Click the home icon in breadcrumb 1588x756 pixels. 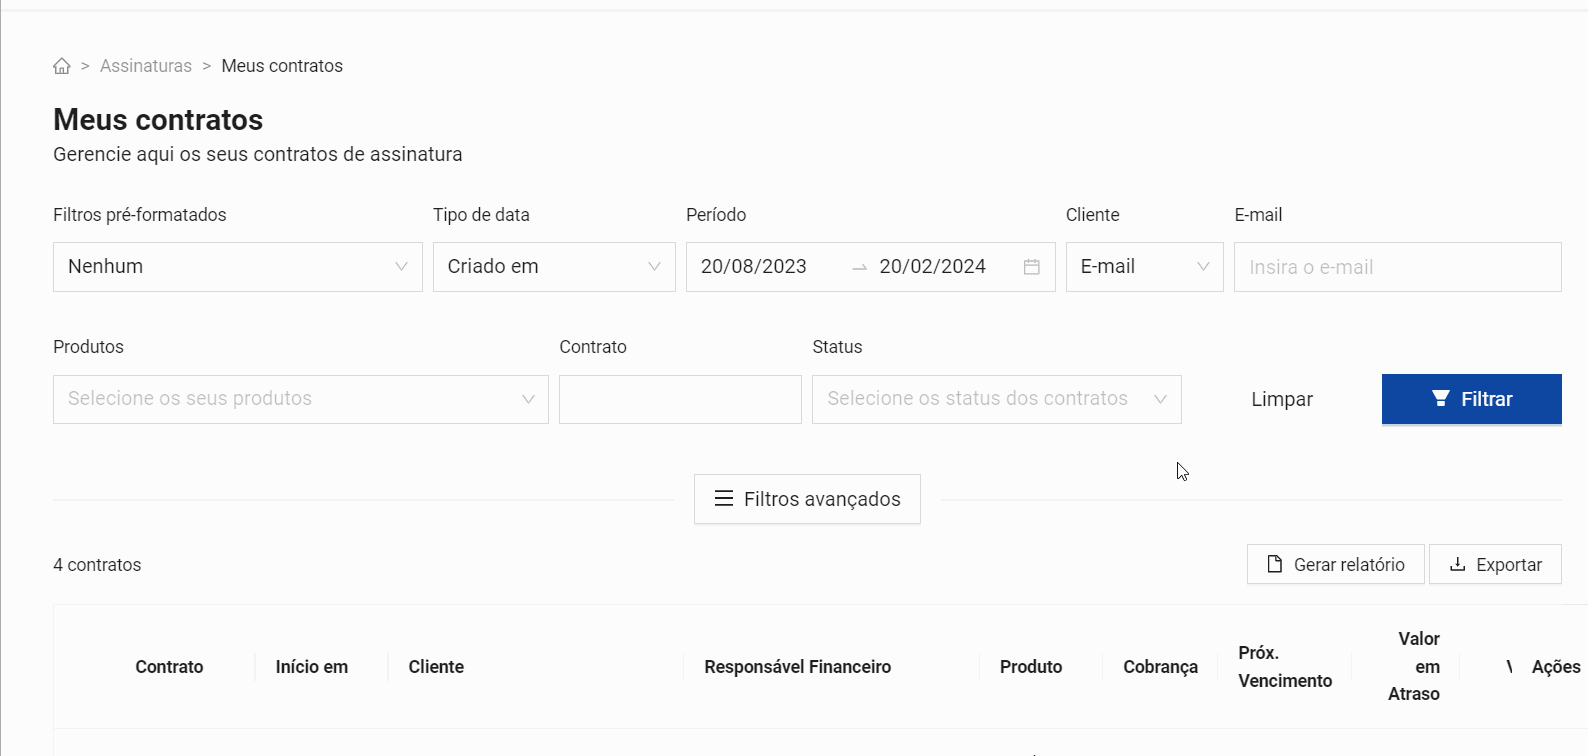pos(62,66)
